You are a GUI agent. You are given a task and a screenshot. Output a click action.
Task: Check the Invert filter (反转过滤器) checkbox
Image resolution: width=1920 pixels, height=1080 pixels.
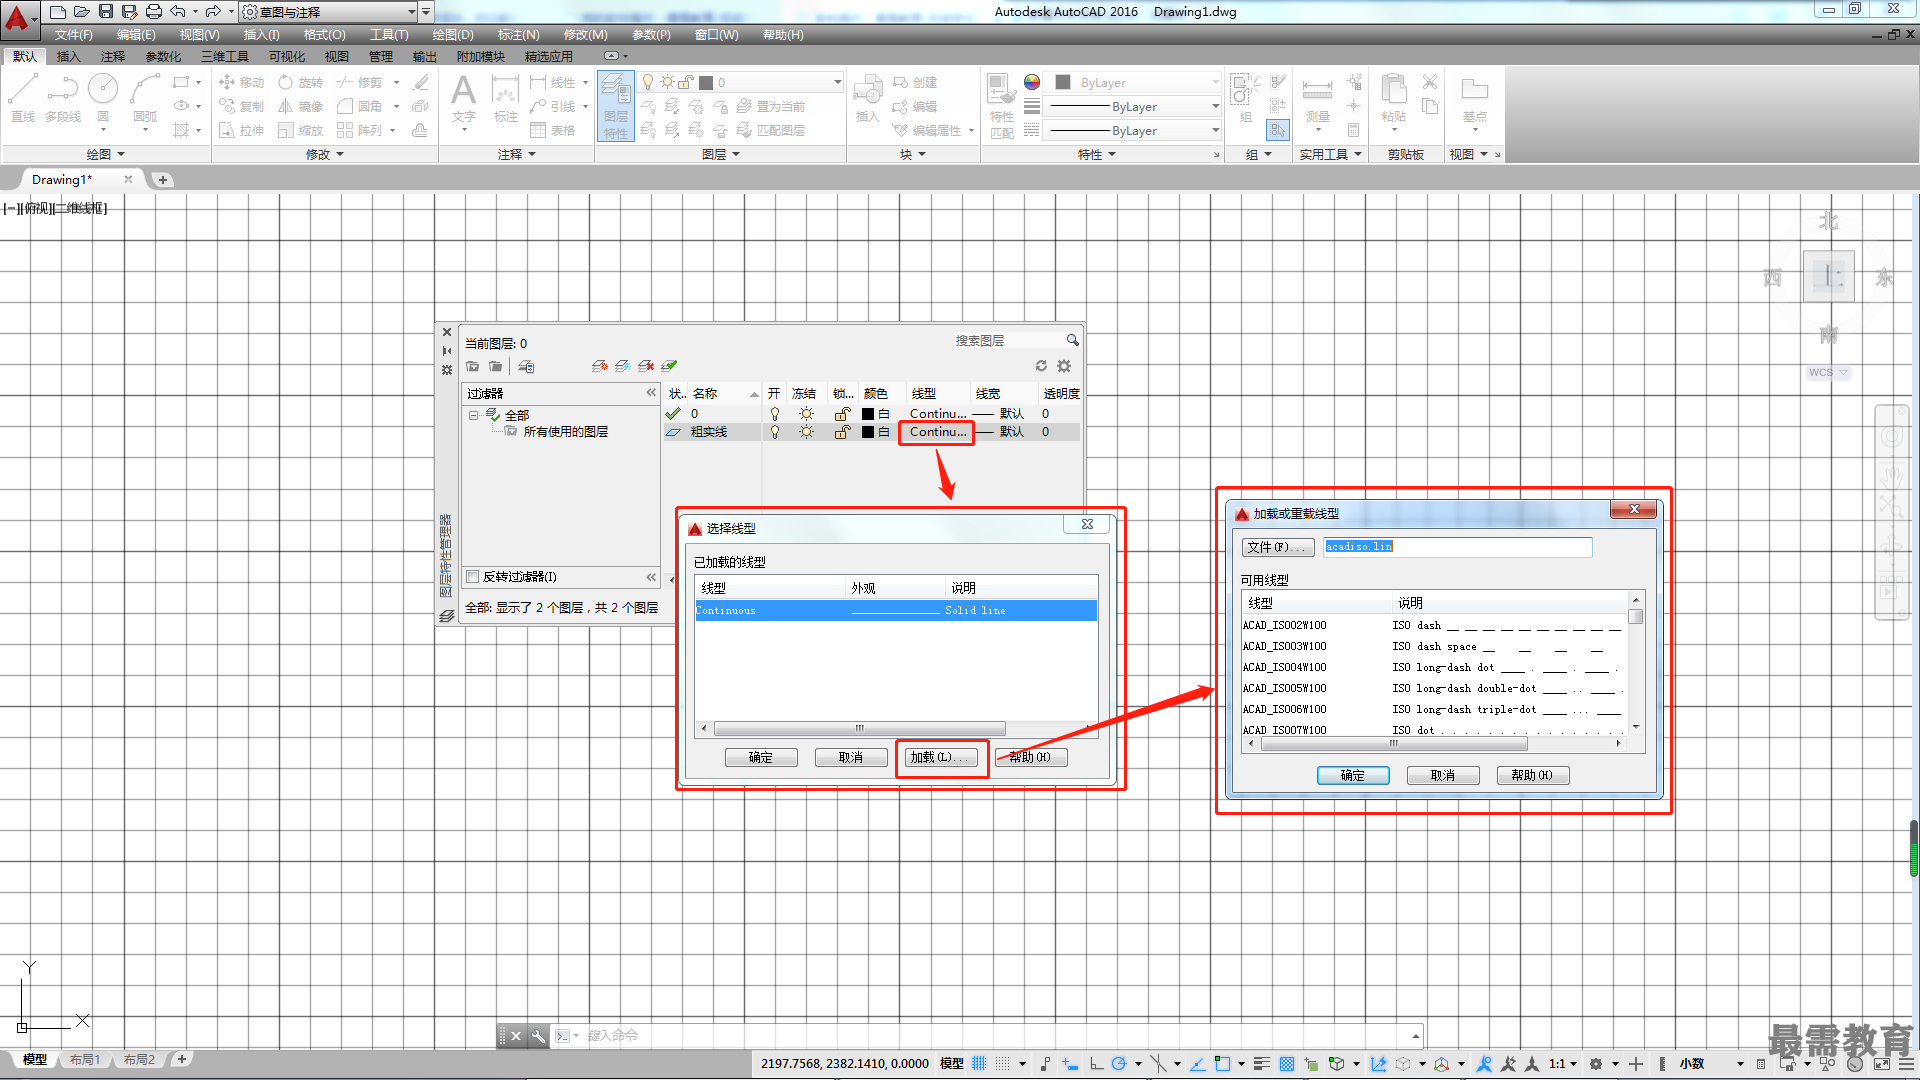[473, 576]
